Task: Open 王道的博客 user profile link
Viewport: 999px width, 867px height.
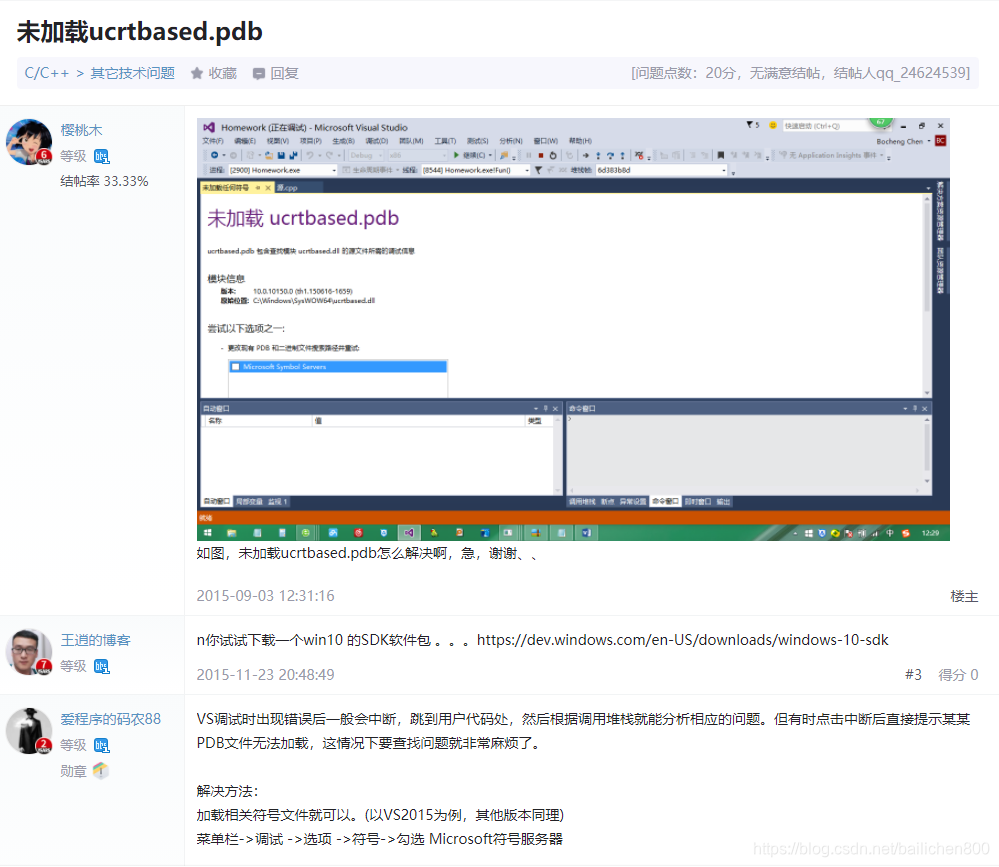Action: (96, 640)
